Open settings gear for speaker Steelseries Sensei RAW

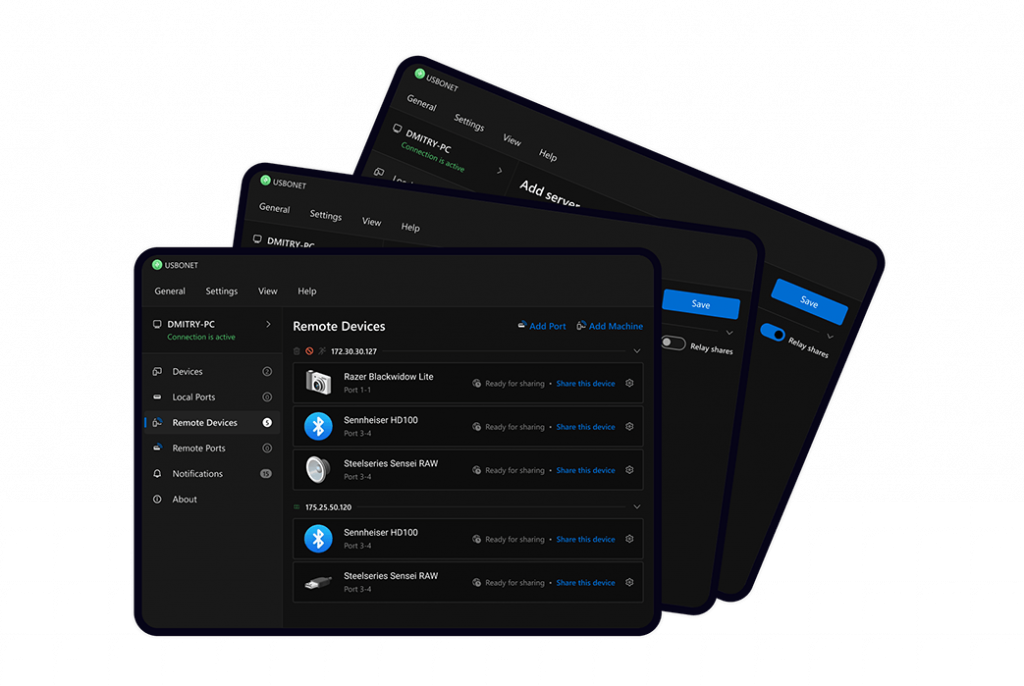630,470
